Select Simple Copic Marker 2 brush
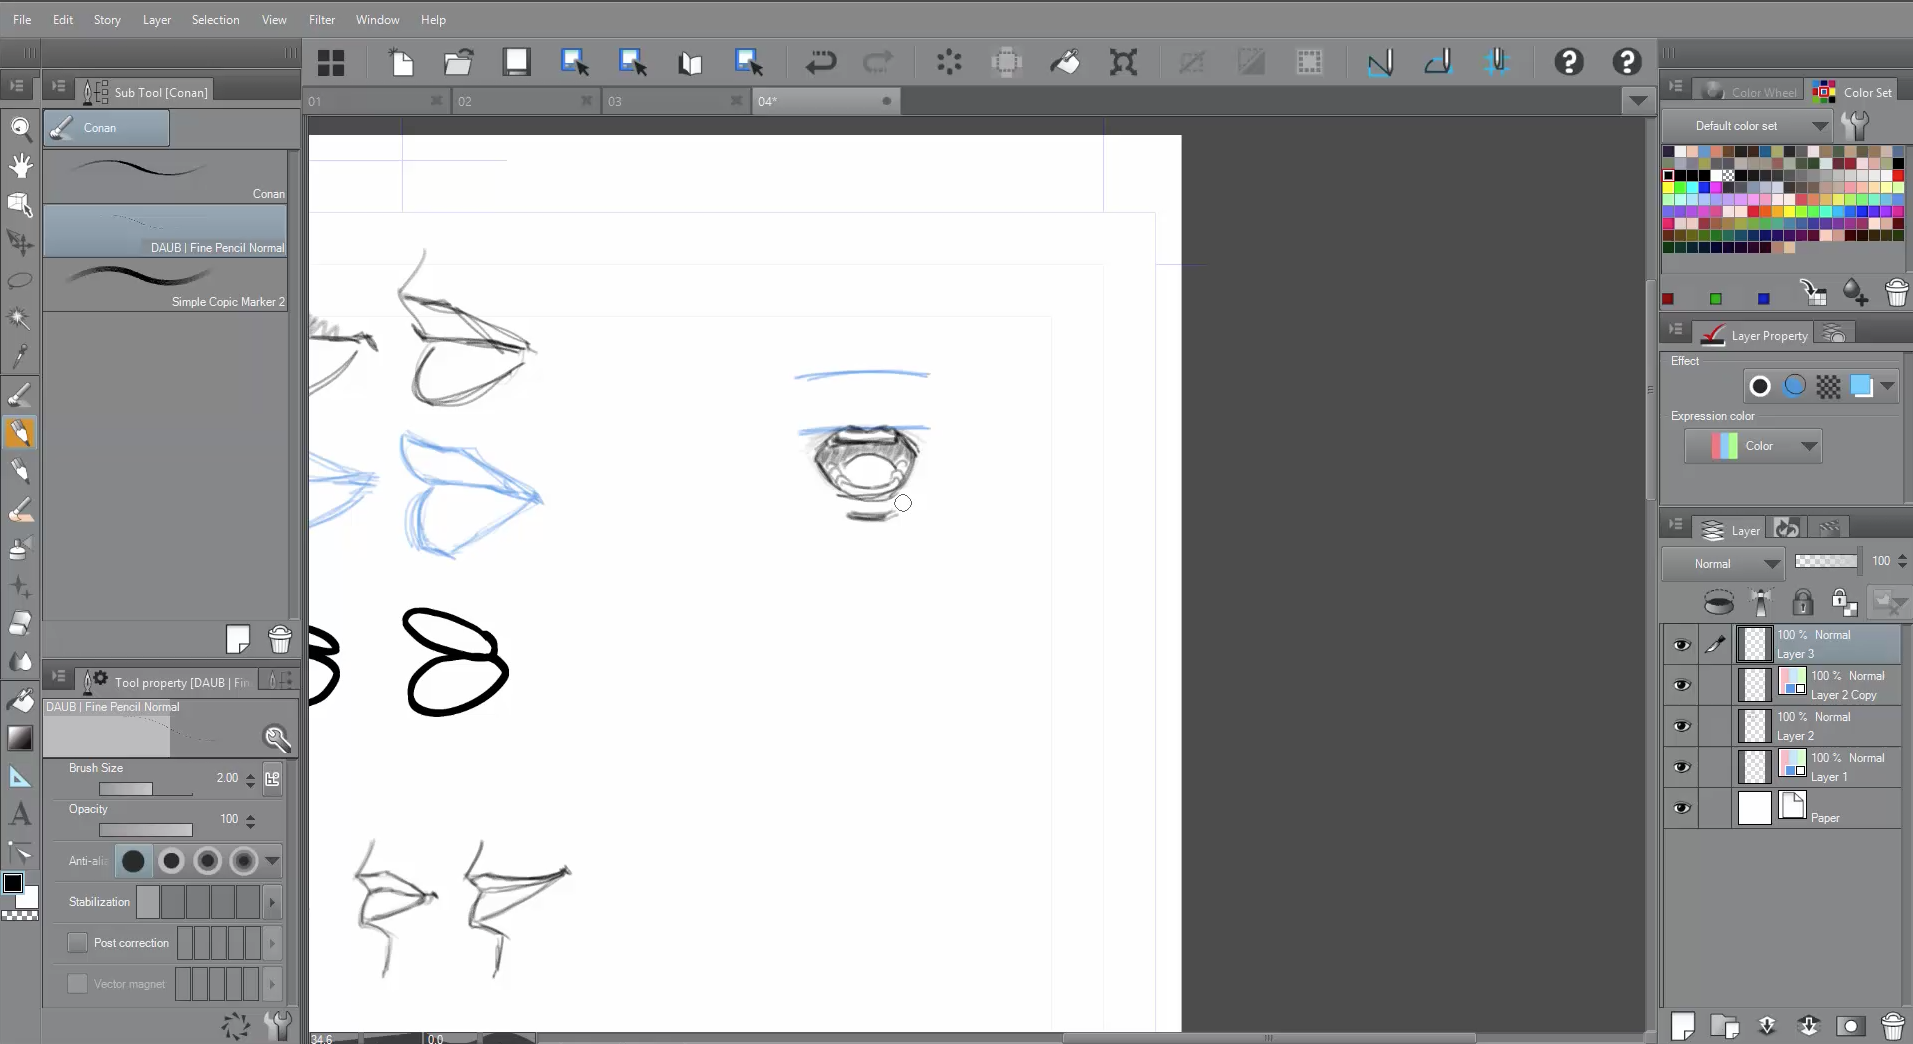Viewport: 1913px width, 1044px height. [x=165, y=285]
